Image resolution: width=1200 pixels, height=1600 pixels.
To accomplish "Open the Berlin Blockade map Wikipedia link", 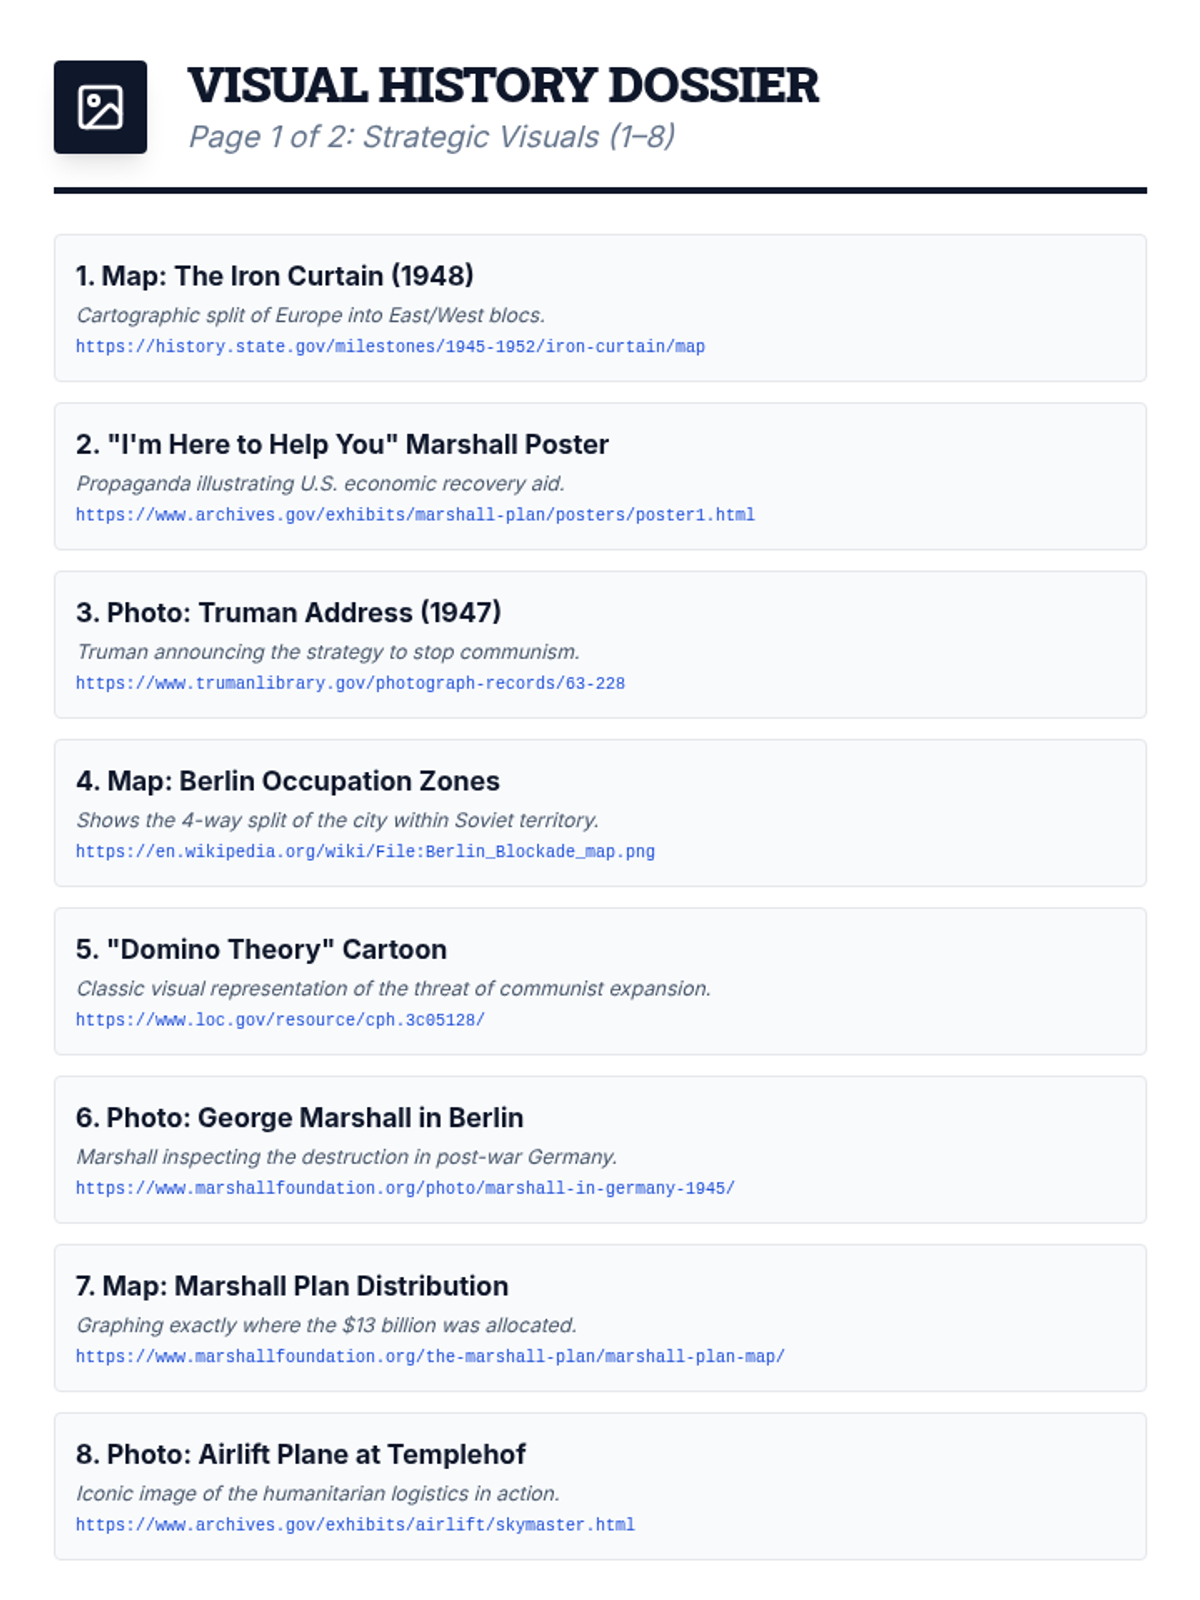I will tap(365, 852).
